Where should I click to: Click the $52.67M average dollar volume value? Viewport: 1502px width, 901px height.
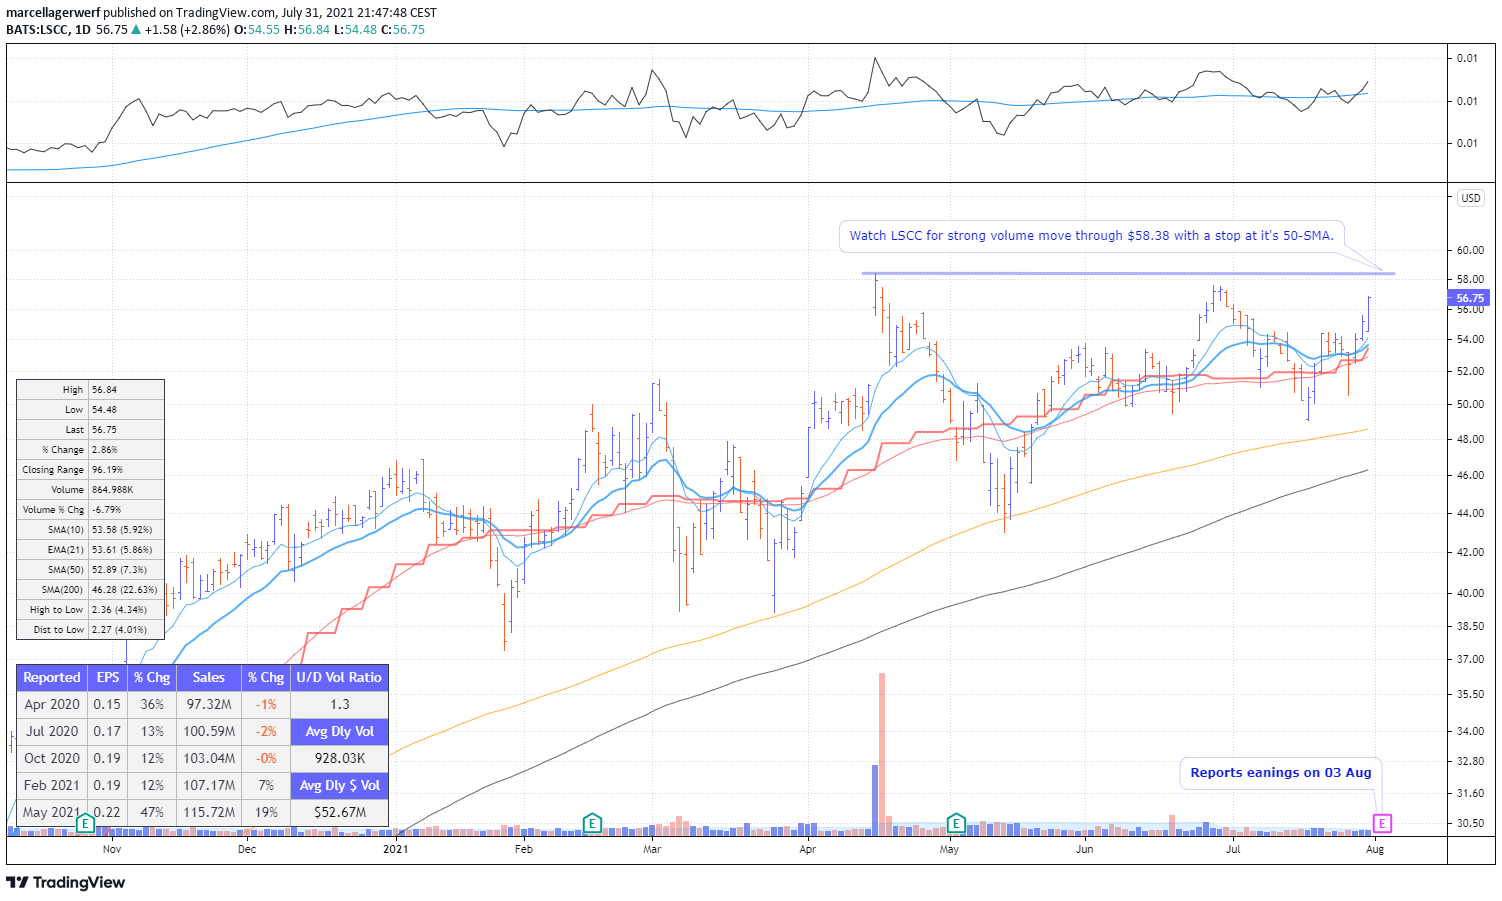coord(339,812)
